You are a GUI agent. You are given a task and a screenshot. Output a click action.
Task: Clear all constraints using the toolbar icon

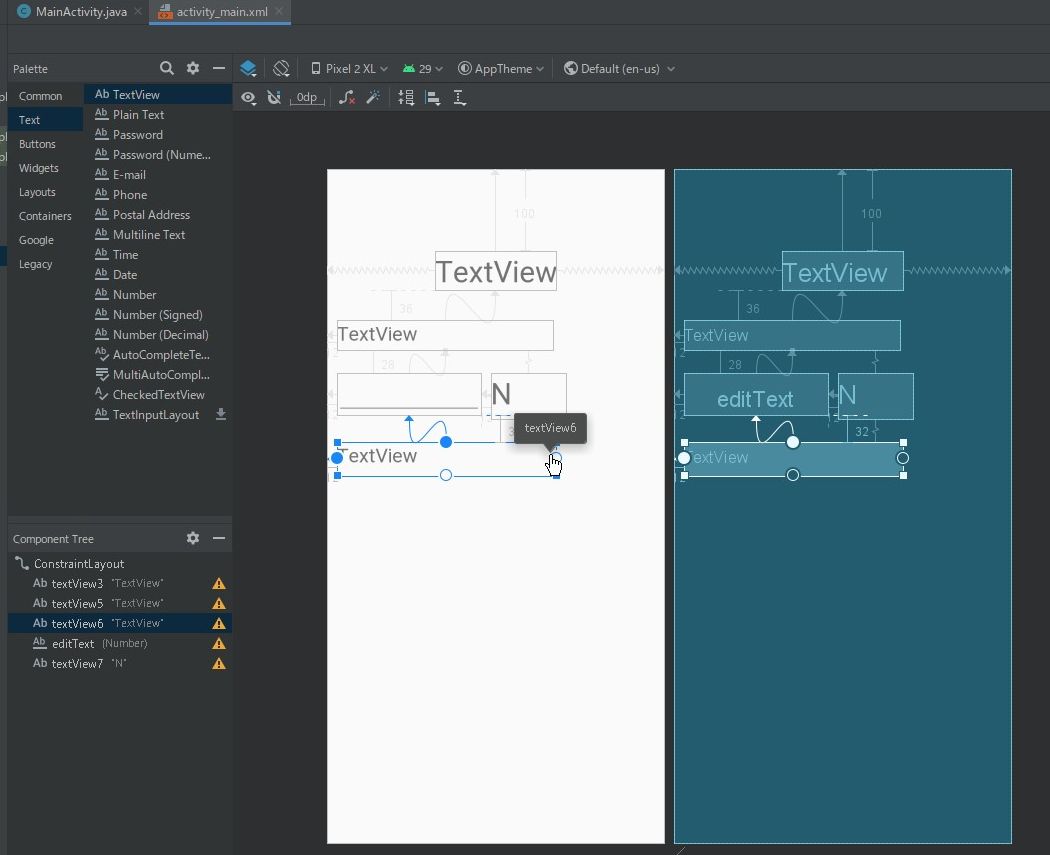347,97
